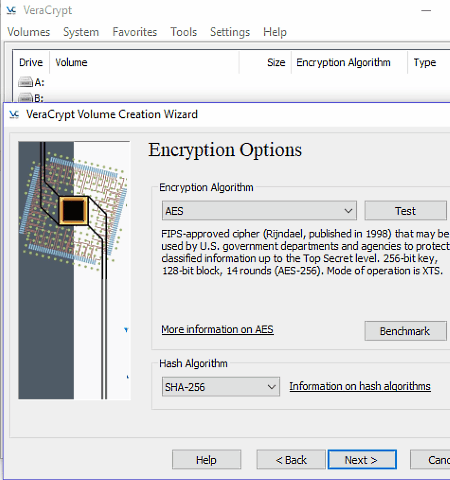This screenshot has width=450, height=480.
Task: Sort by the Size column header
Action: tap(265, 62)
